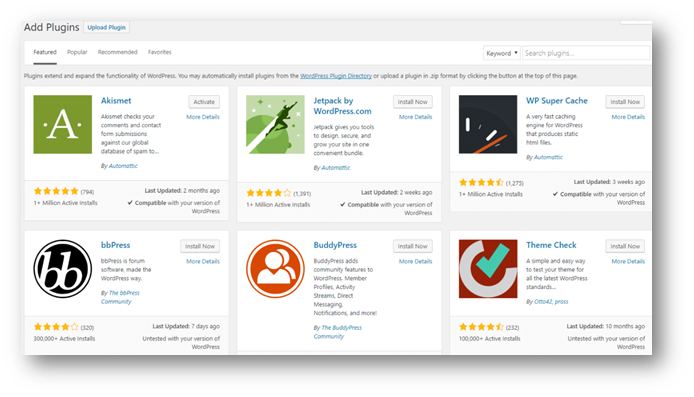Install the Jetpack plugin now
This screenshot has height=397, width=694.
point(413,102)
